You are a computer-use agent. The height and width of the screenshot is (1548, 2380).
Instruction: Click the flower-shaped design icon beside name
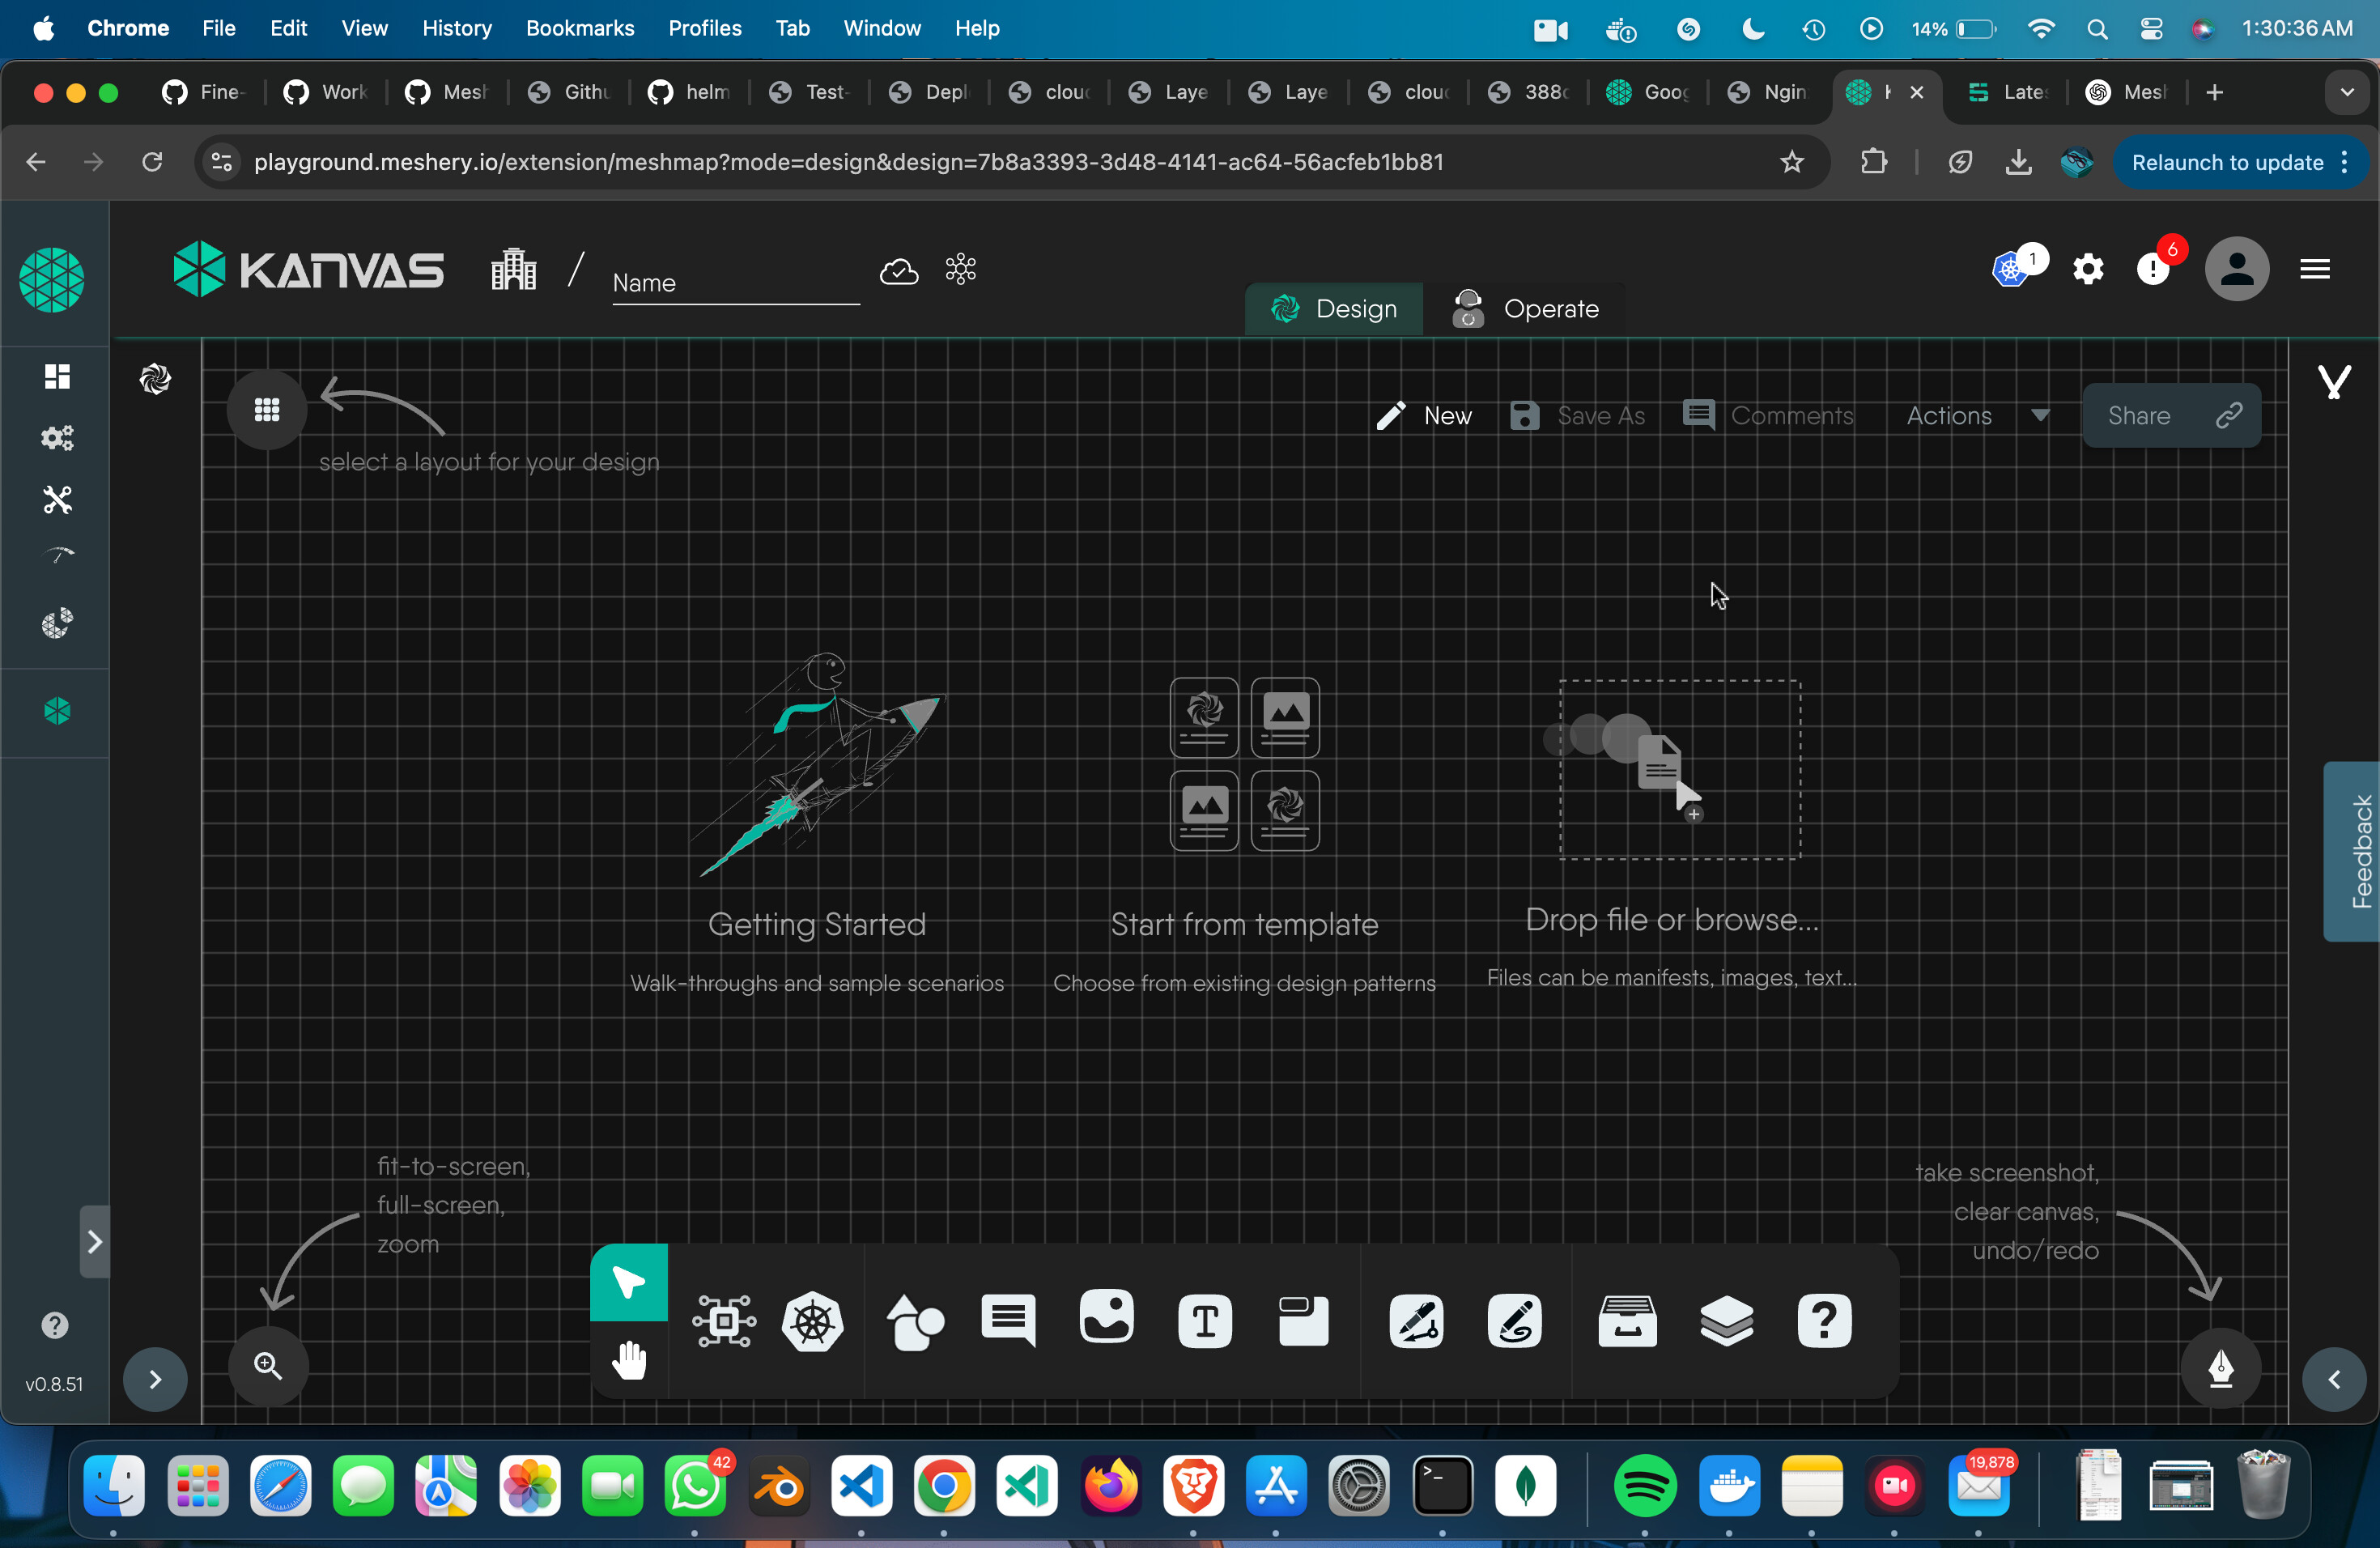[x=960, y=269]
